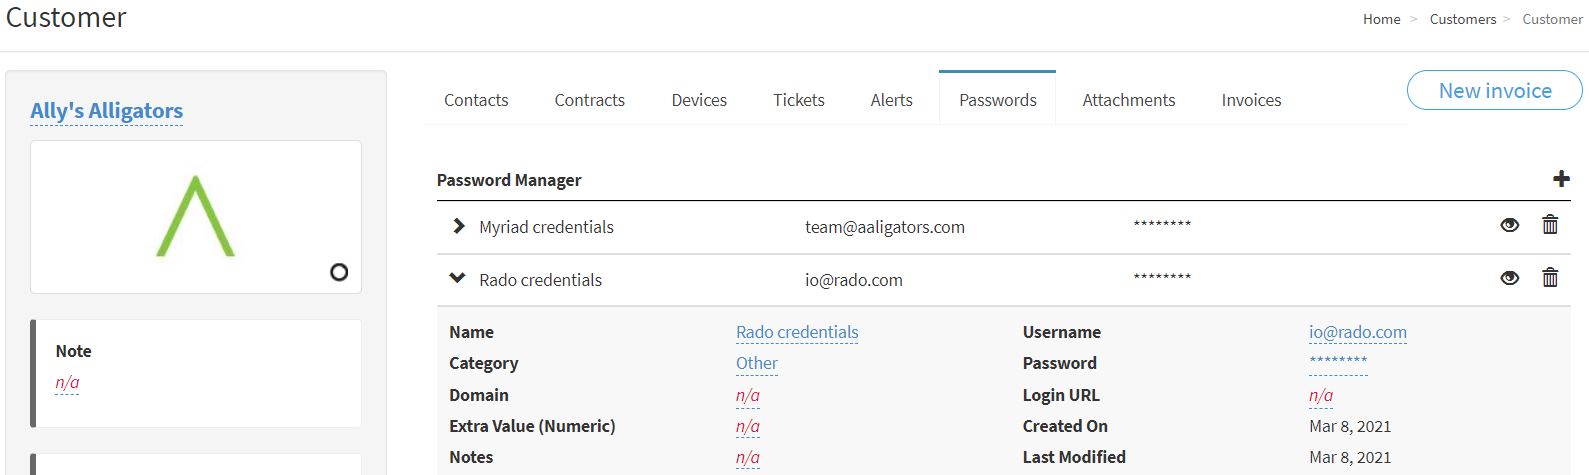Open the Tickets tab
Viewport: 1589px width, 475px height.
pyautogui.click(x=799, y=100)
